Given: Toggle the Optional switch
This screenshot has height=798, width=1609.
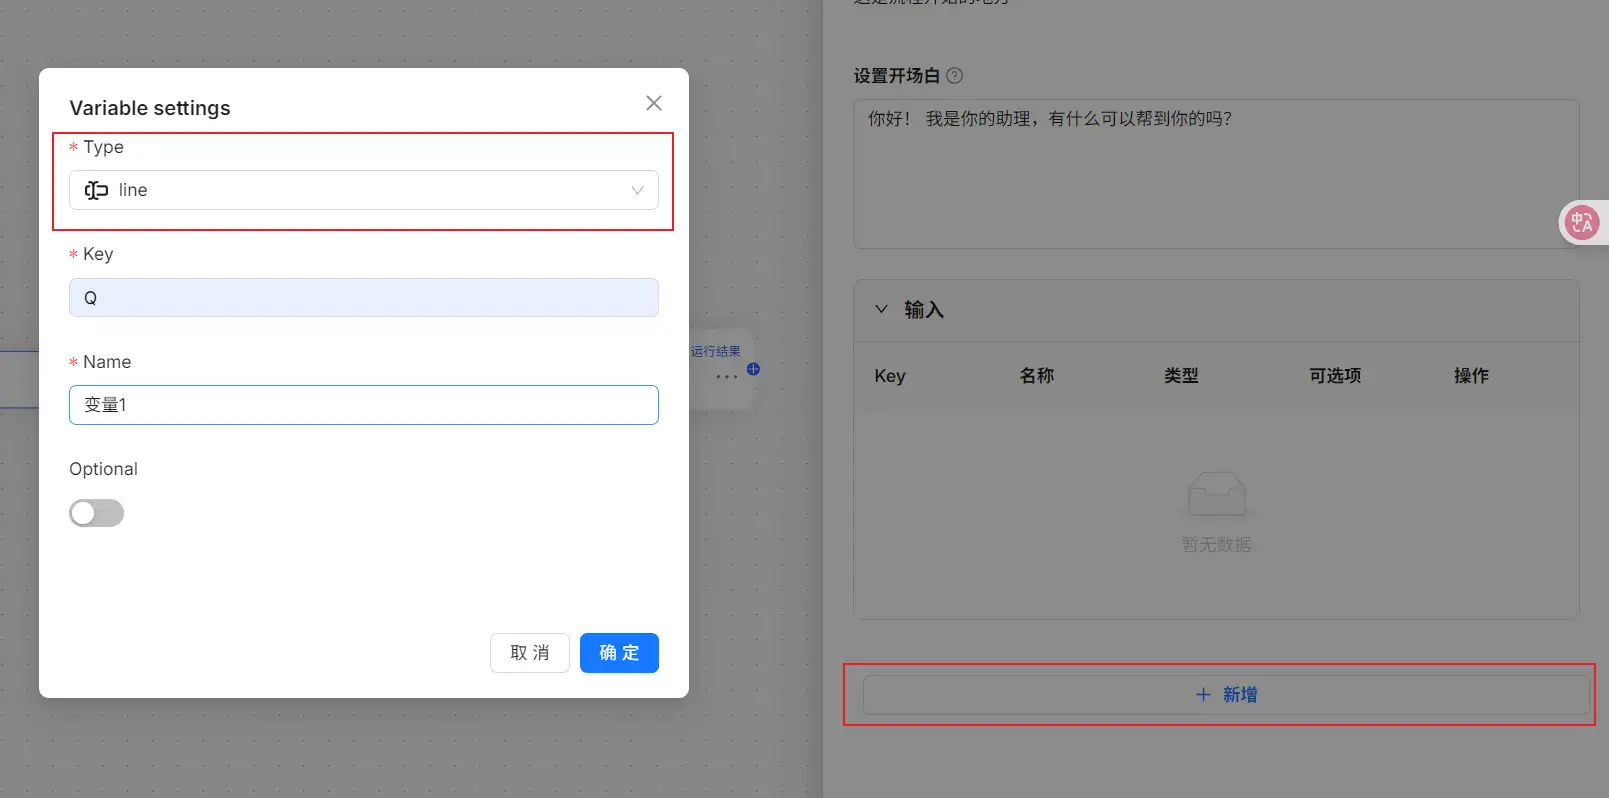Looking at the screenshot, I should click(96, 513).
